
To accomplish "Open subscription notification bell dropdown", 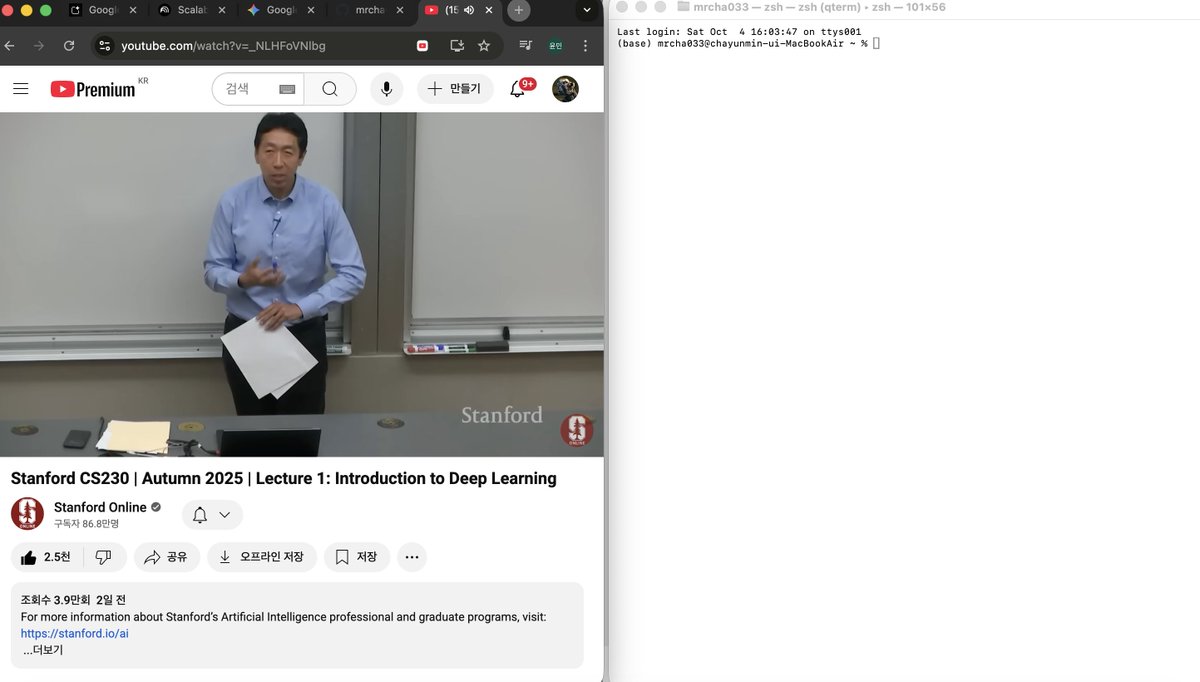I will (212, 515).
